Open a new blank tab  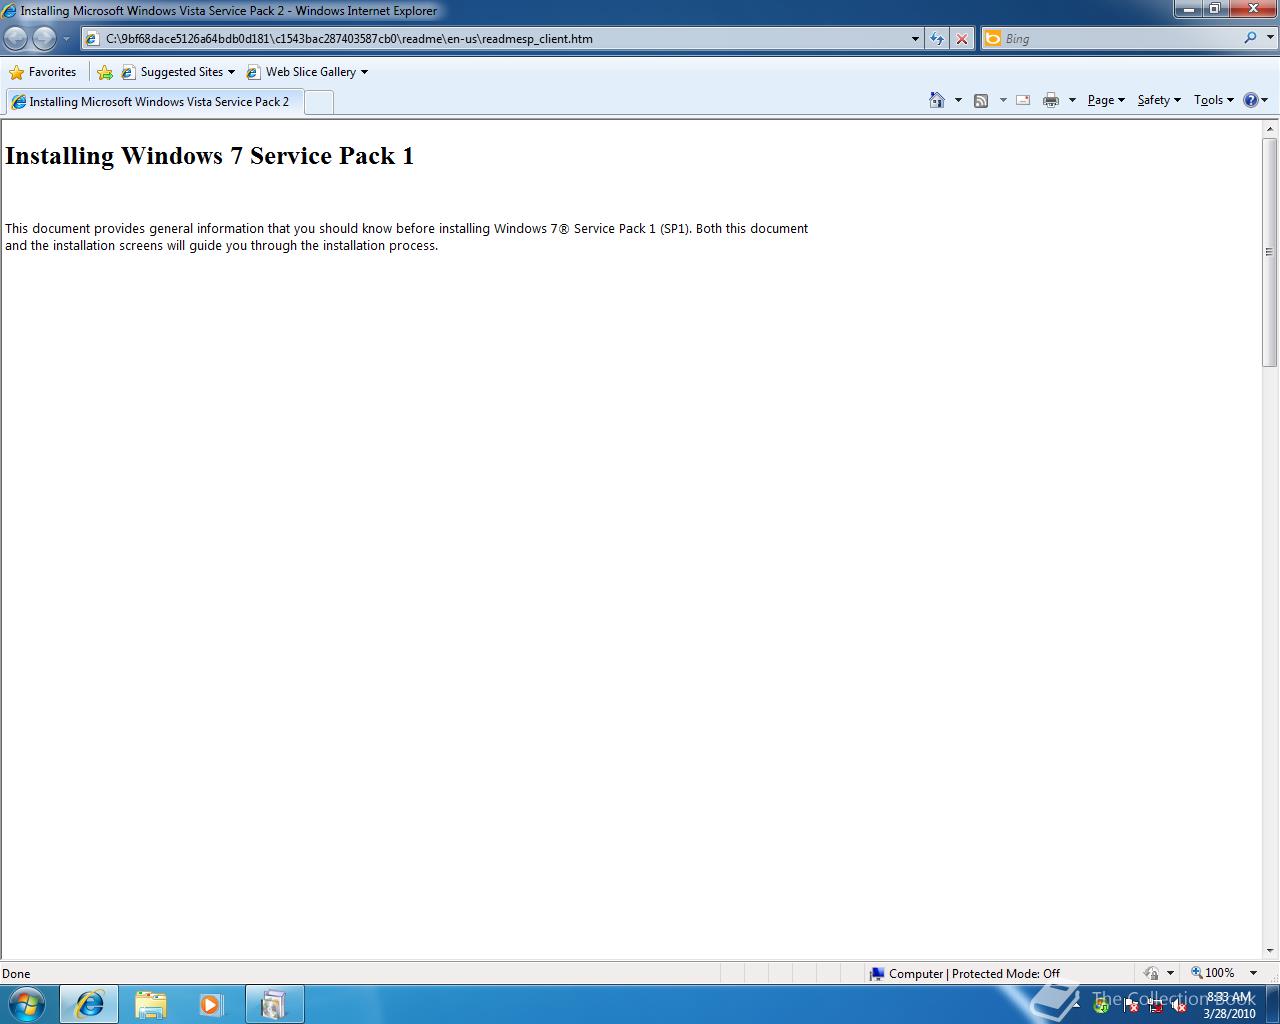(x=318, y=102)
